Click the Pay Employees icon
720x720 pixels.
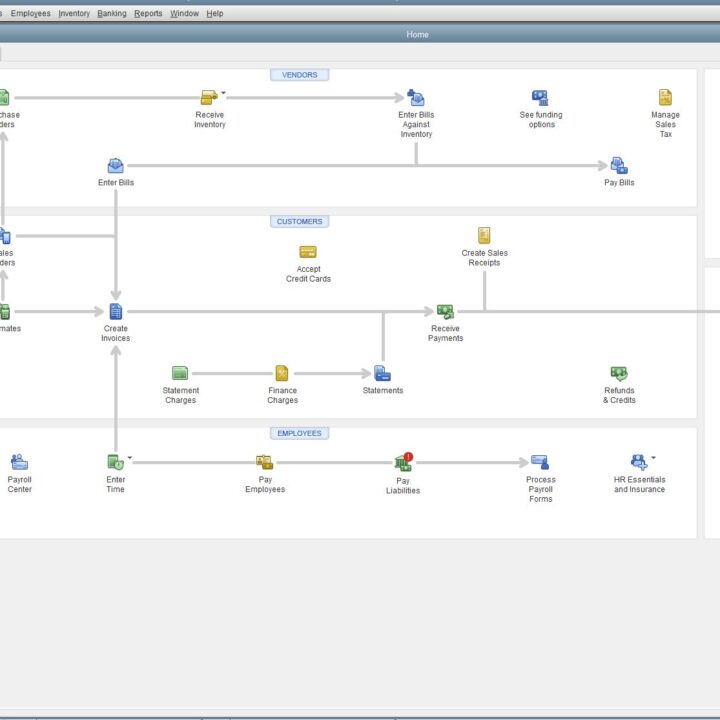[x=264, y=462]
